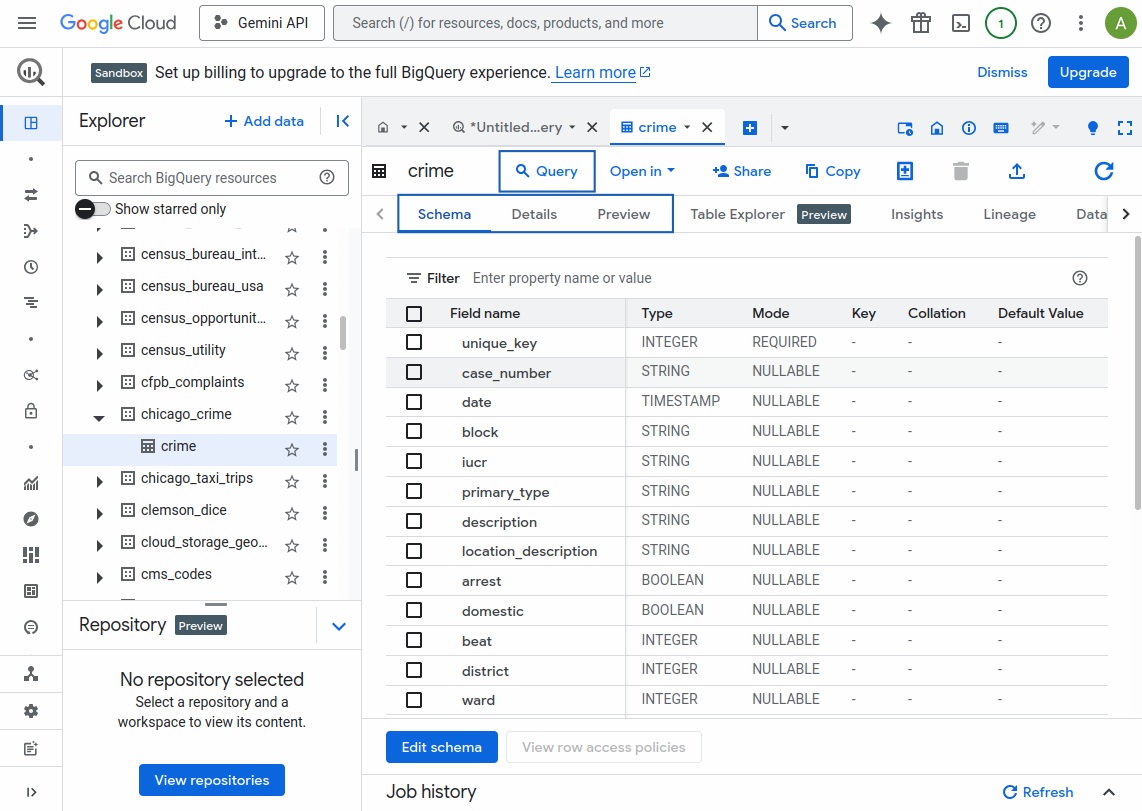Click View repositories button

click(212, 780)
